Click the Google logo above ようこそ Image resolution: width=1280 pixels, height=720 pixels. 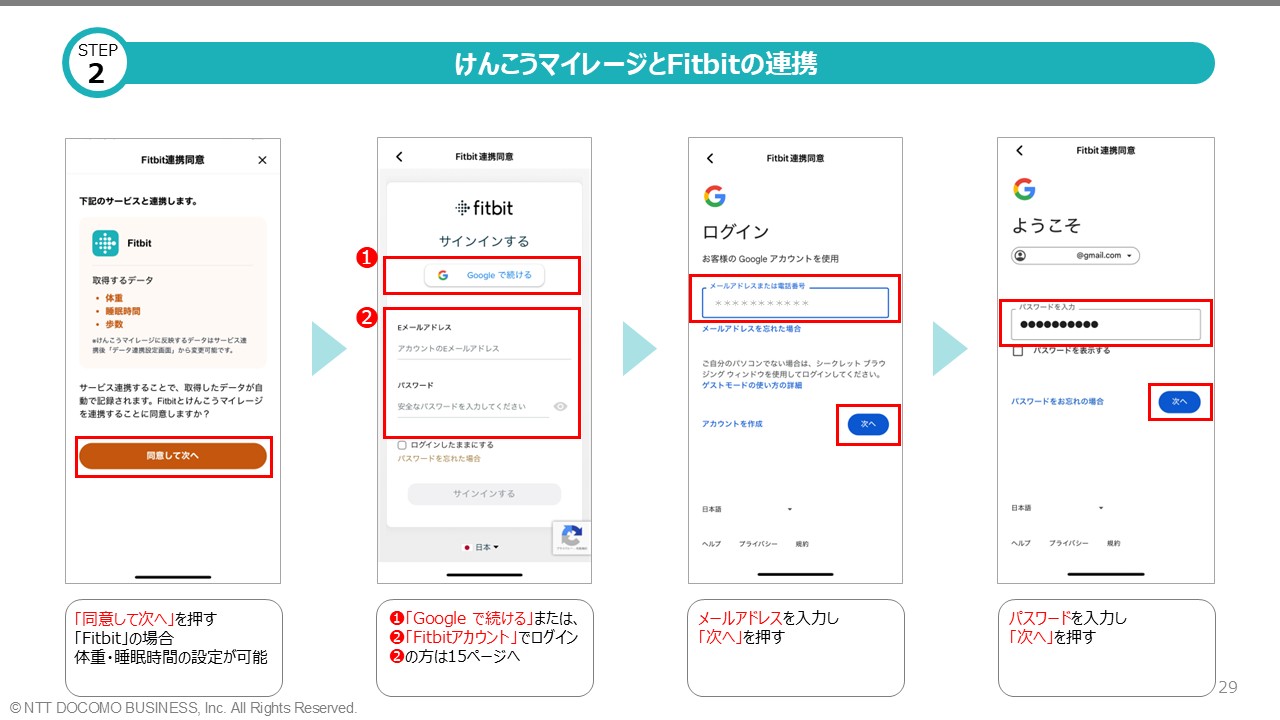pyautogui.click(x=1023, y=189)
